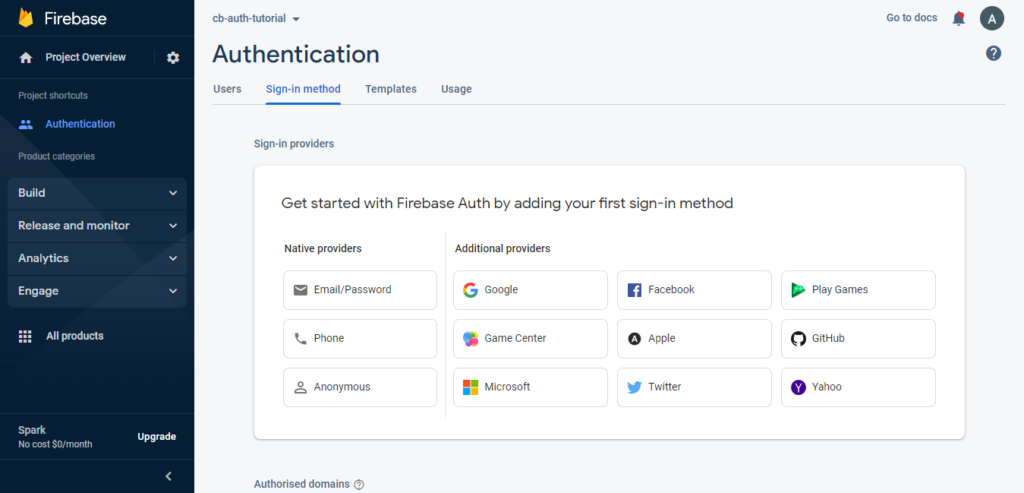Click the Microsoft squares logo

pyautogui.click(x=470, y=387)
